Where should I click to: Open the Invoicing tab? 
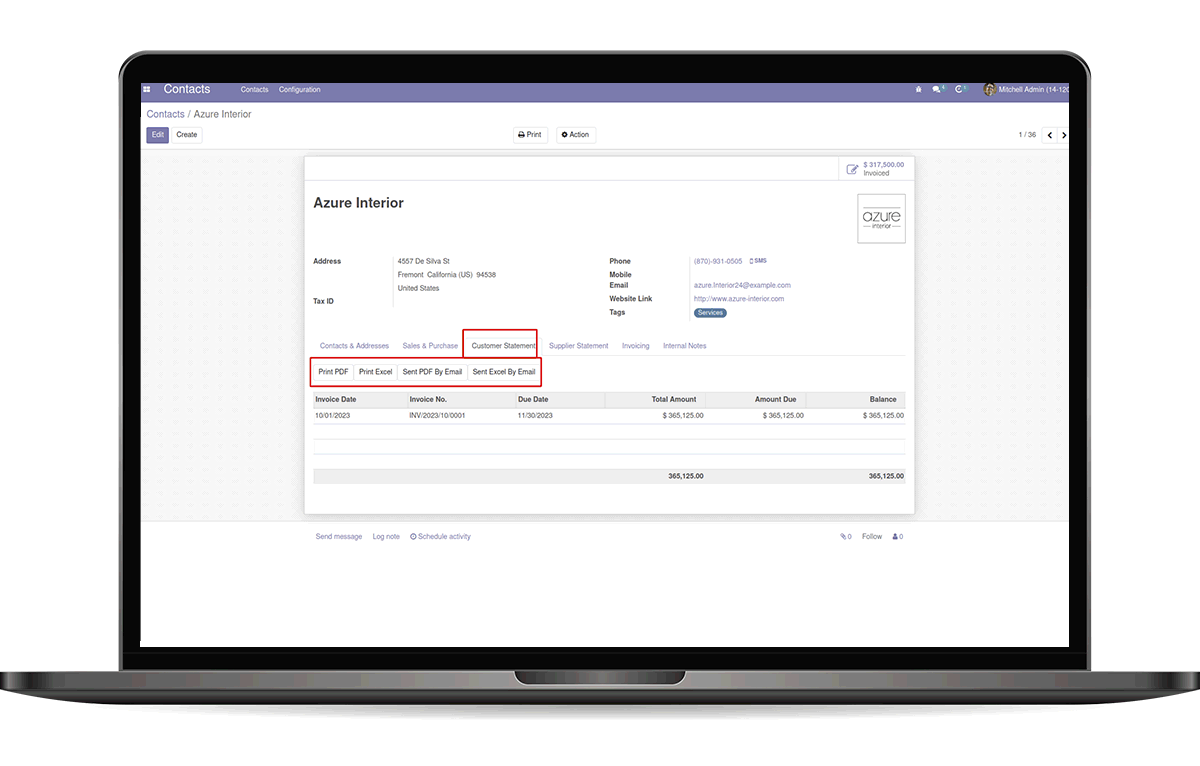(x=635, y=346)
